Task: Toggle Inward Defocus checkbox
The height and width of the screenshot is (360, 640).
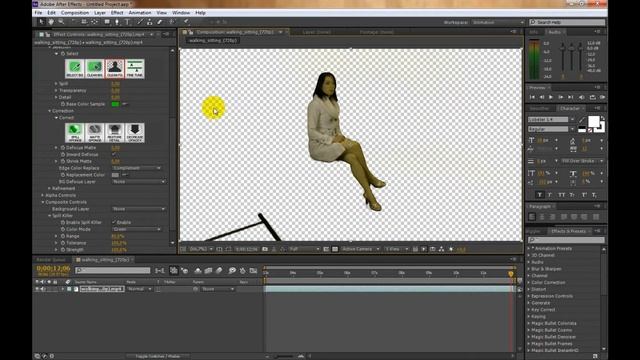Action: click(x=114, y=155)
